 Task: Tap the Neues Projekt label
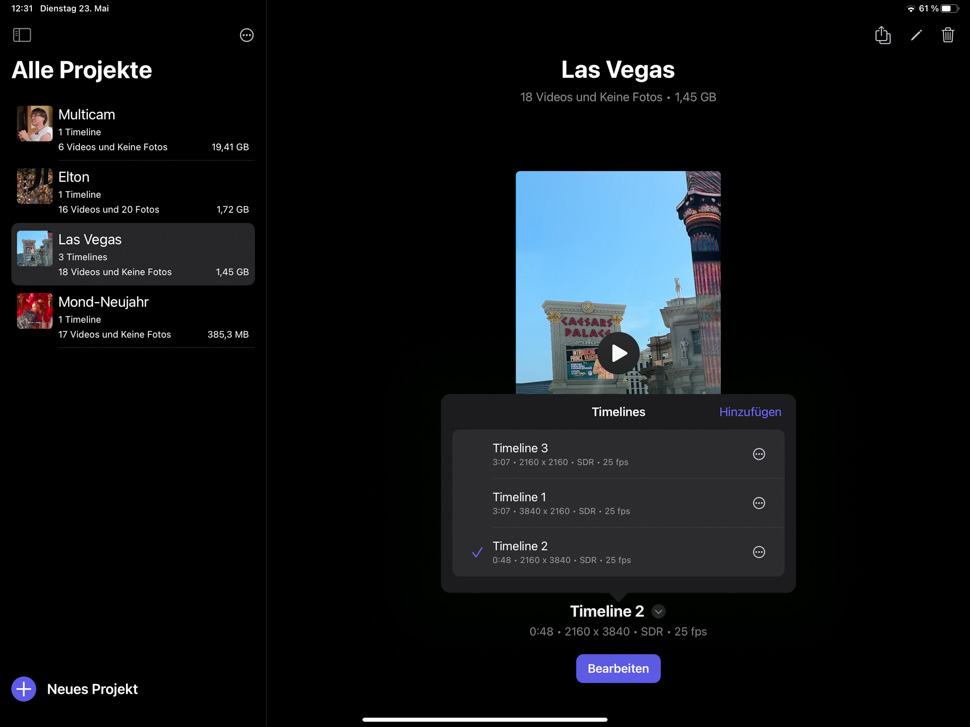92,689
